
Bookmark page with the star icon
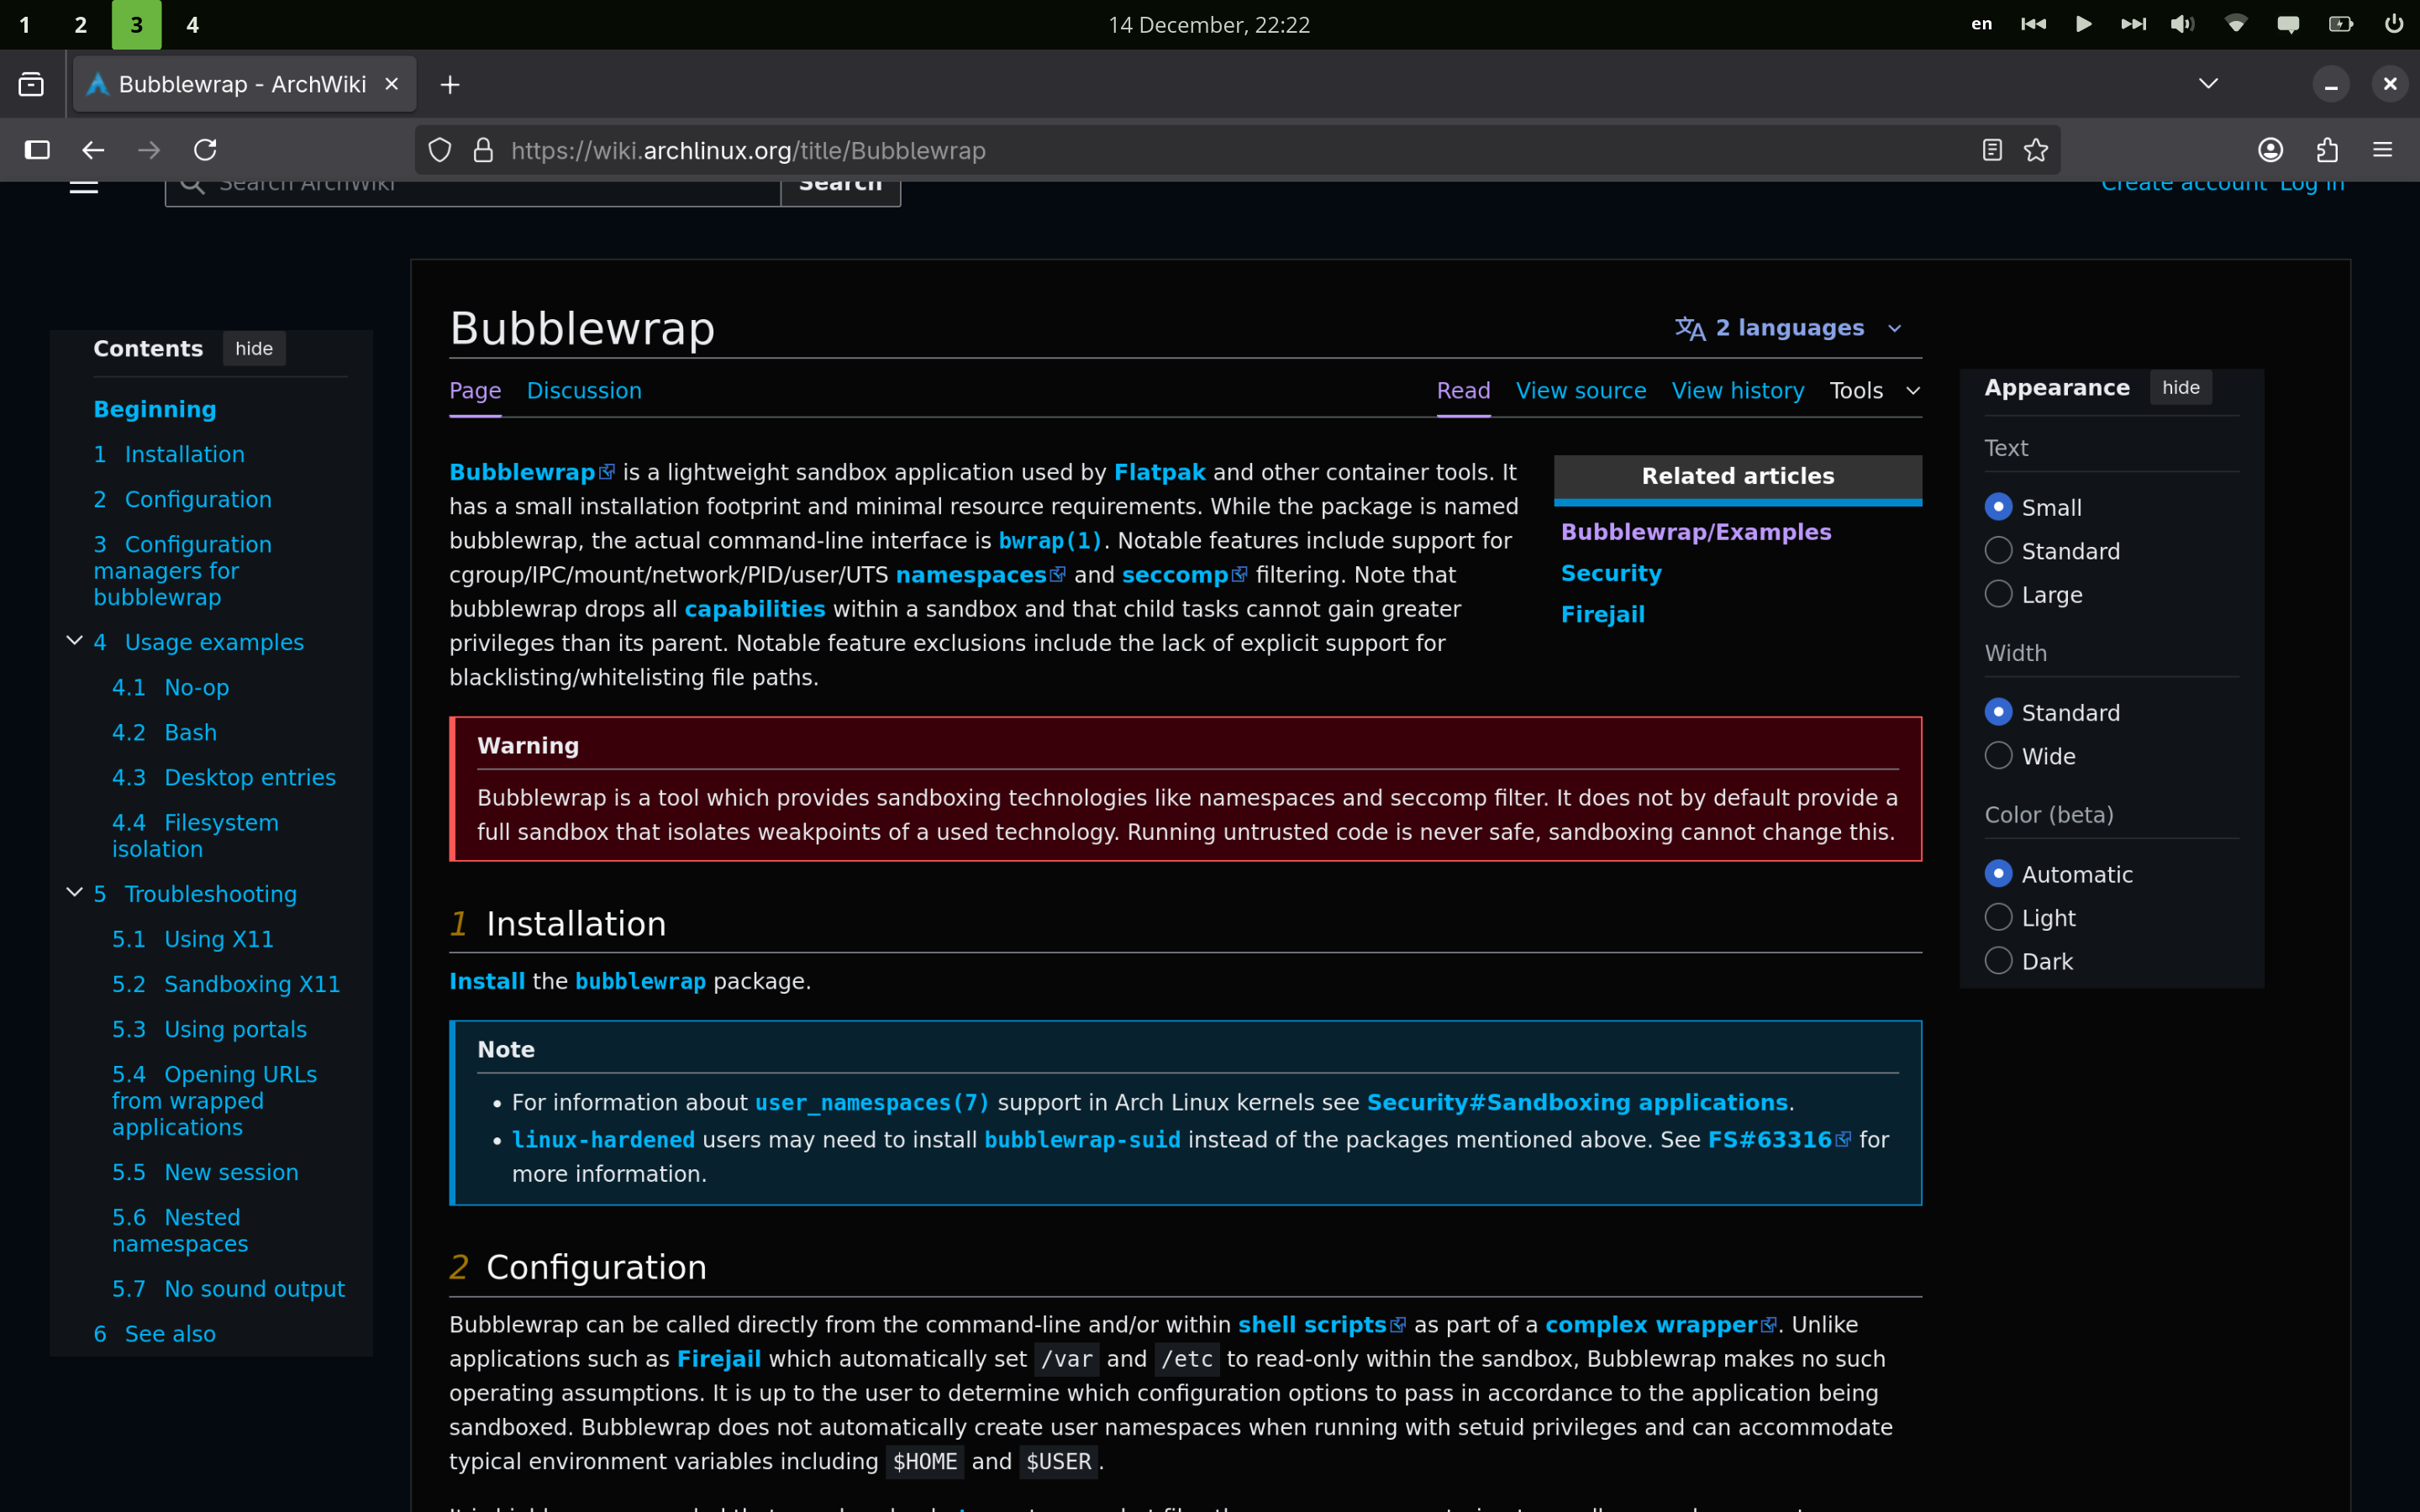(2035, 150)
